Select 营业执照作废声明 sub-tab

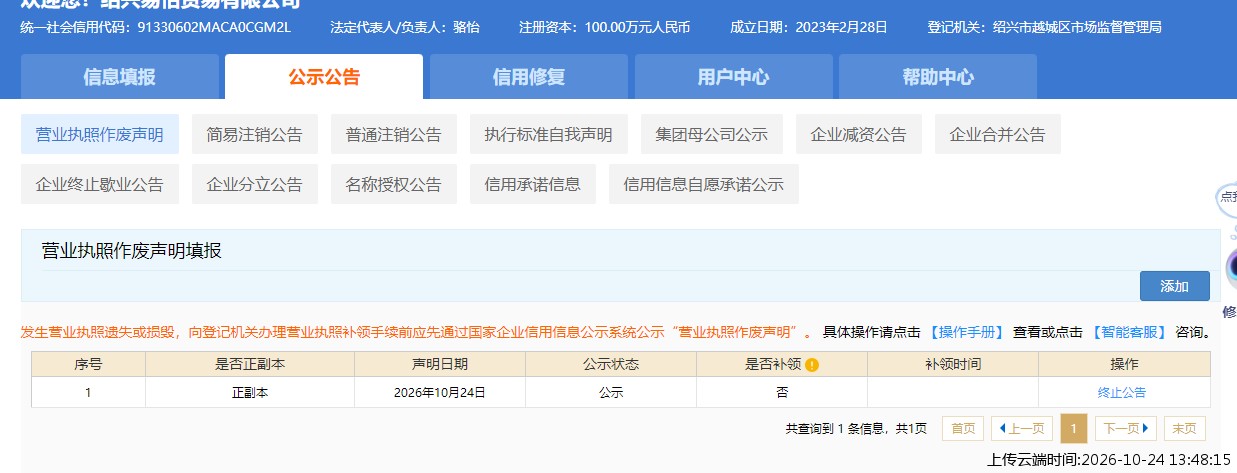coord(100,134)
